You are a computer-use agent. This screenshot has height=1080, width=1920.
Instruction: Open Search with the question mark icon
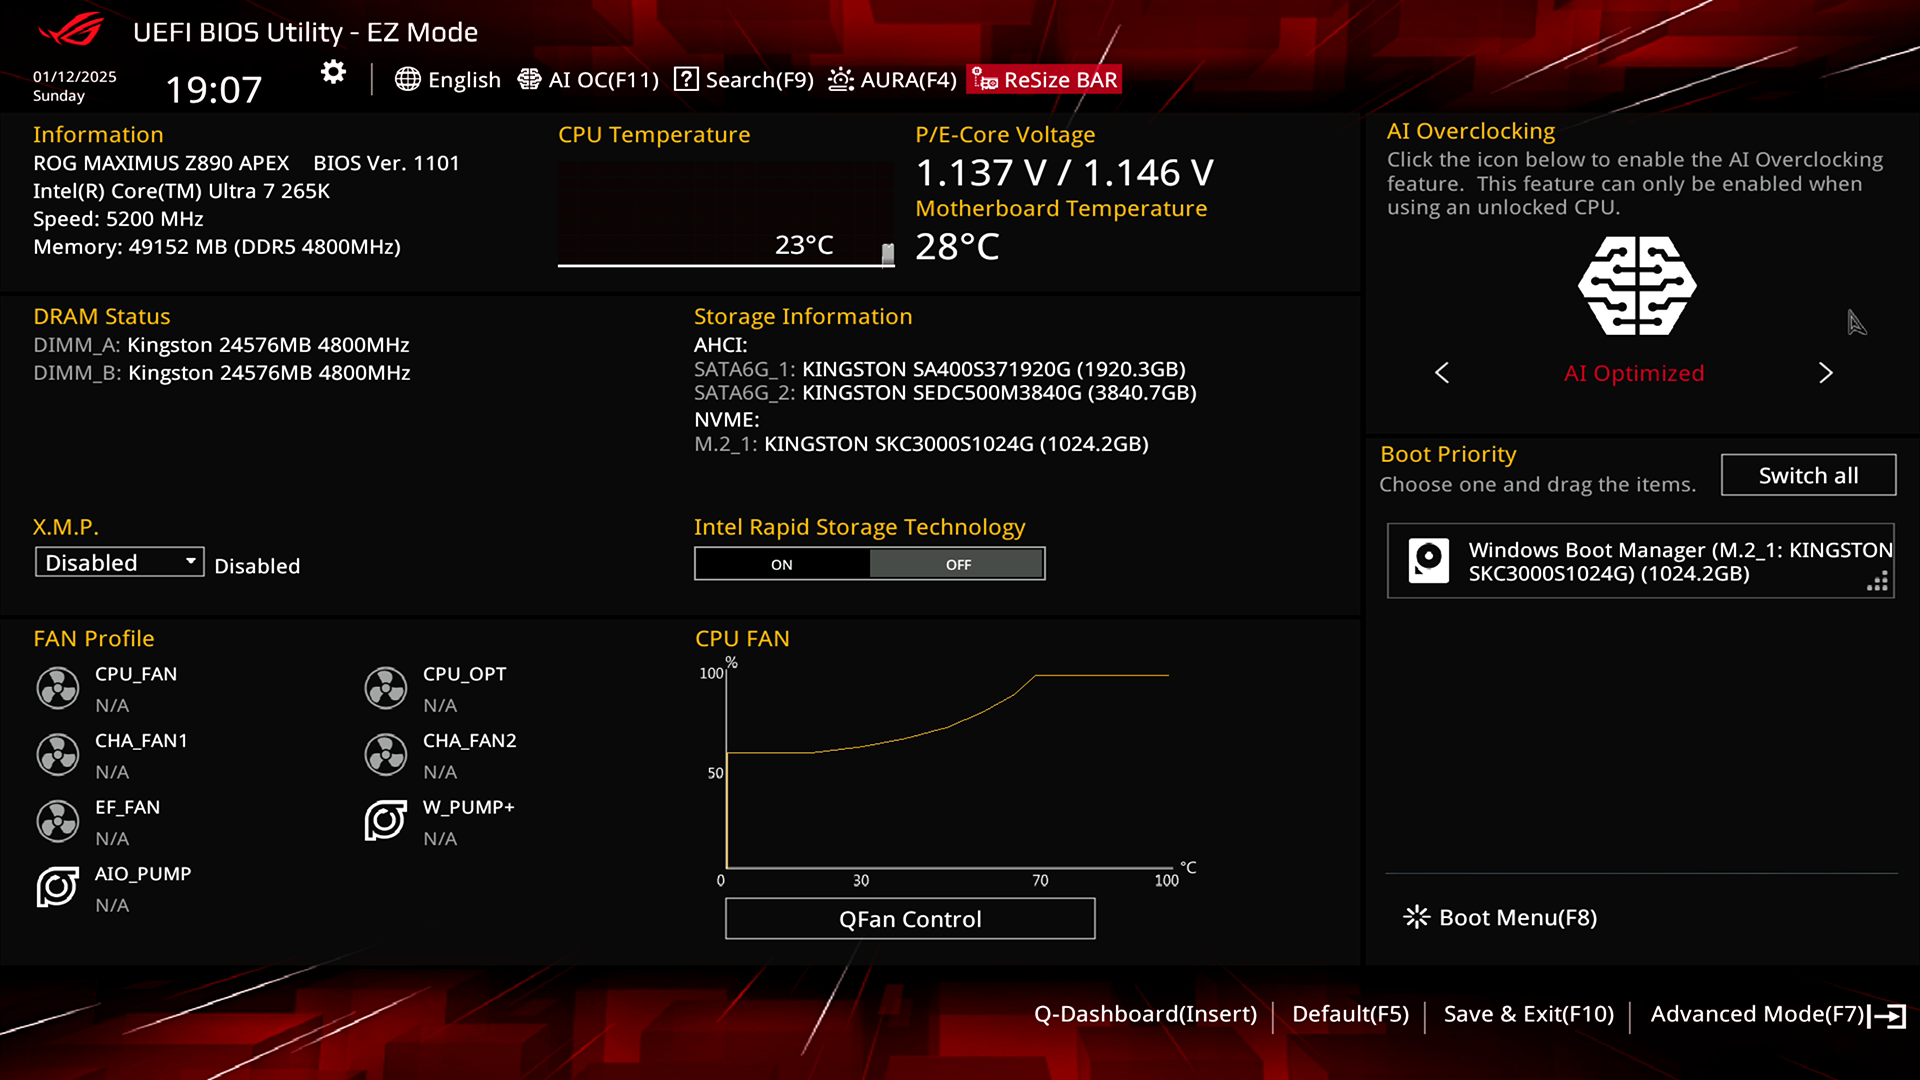coord(686,79)
